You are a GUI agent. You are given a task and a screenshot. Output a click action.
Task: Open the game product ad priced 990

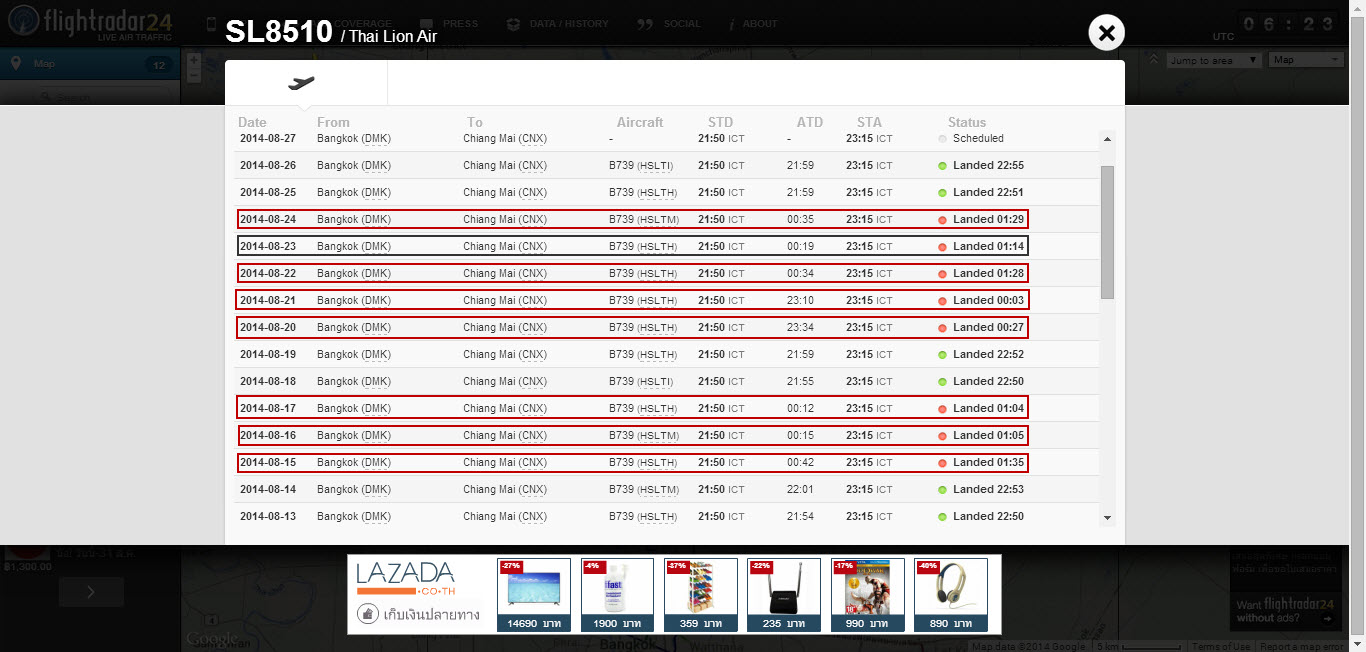click(x=868, y=594)
